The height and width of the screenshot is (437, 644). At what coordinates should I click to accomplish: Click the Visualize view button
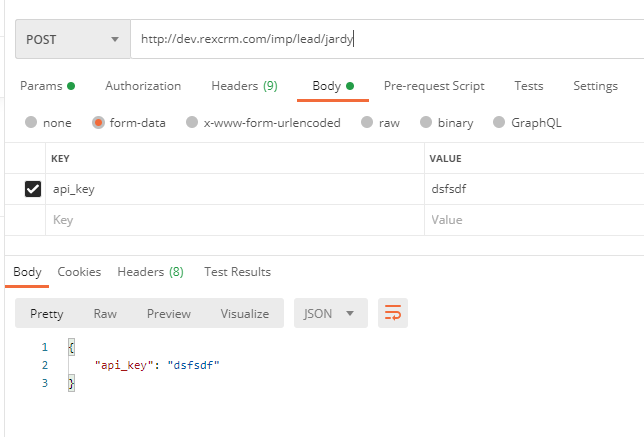[245, 313]
